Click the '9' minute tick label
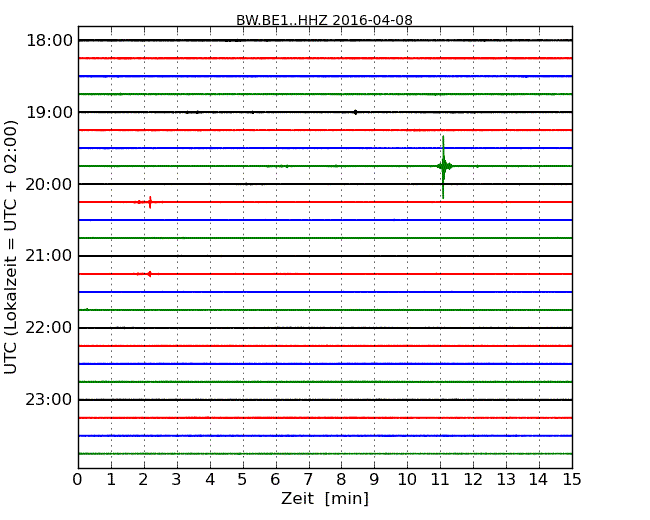Viewport: 650px width, 520px height. coord(374,480)
